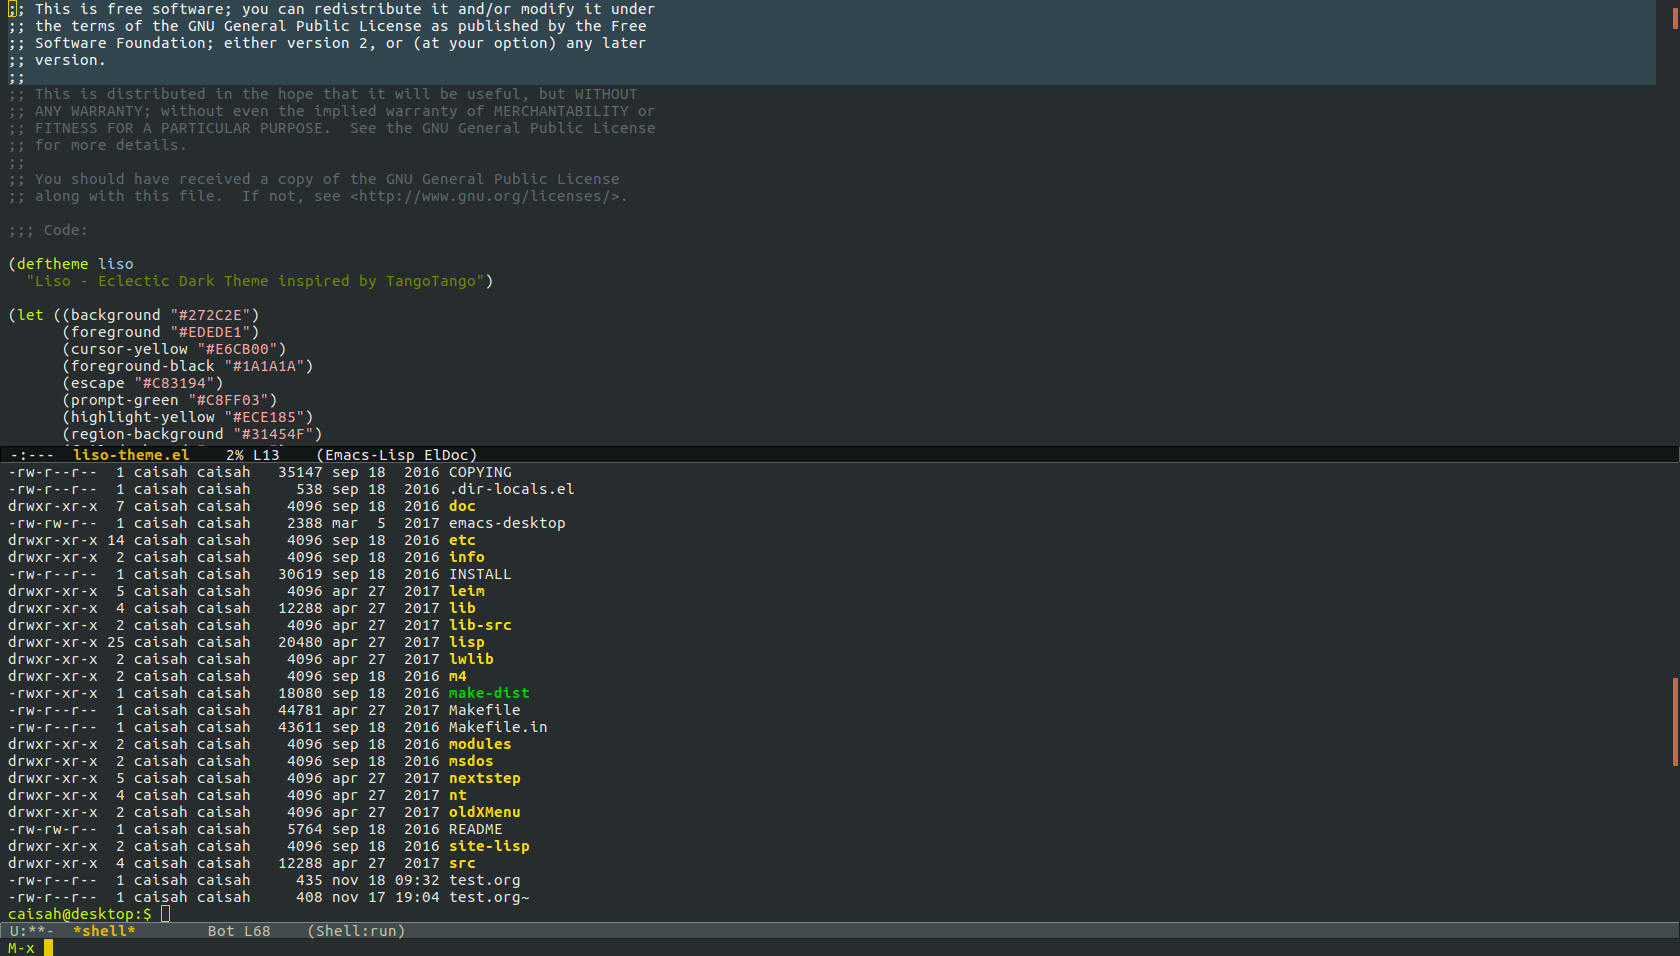
Task: Click the lib-src directory entry
Action: coord(480,625)
